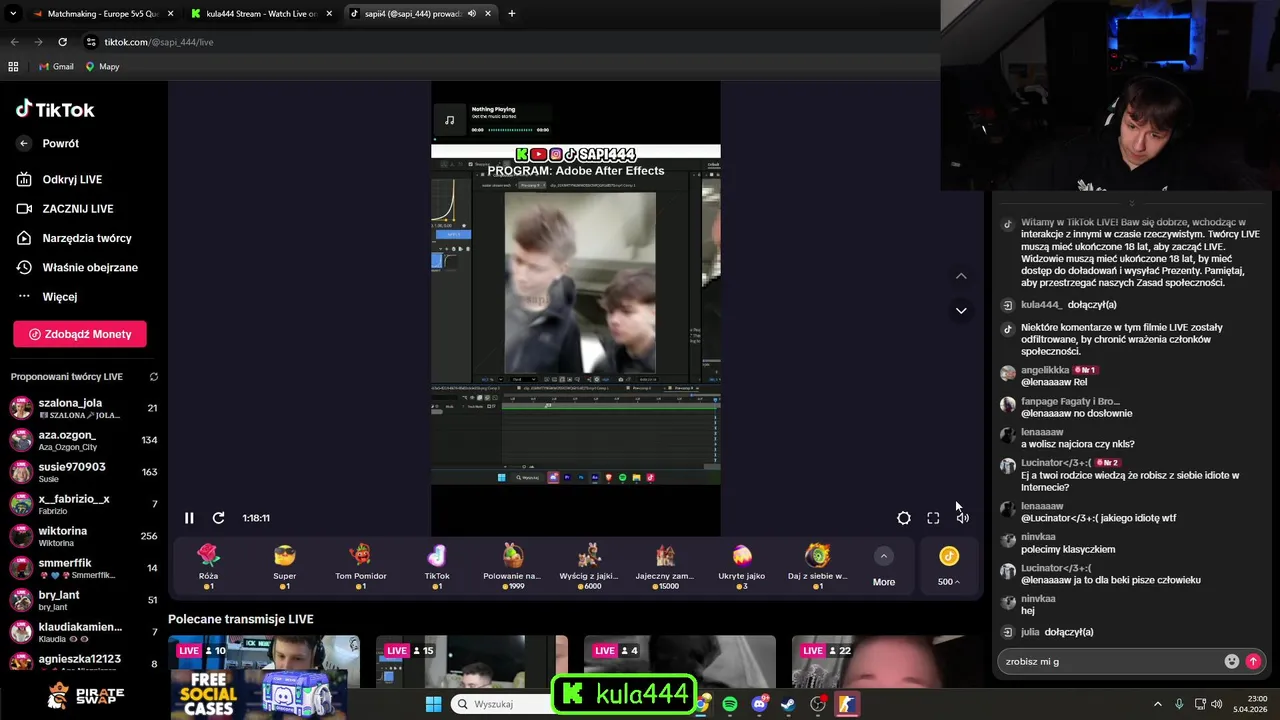Select klaudiakamien... in suggested creators
The width and height of the screenshot is (1280, 720).
pos(84,632)
